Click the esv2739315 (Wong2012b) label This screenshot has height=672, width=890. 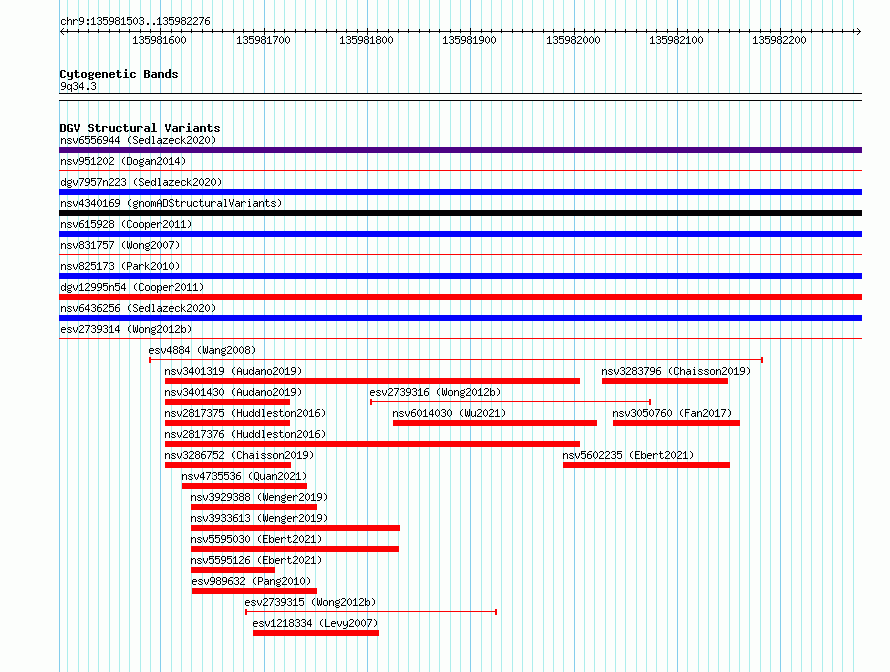click(310, 602)
